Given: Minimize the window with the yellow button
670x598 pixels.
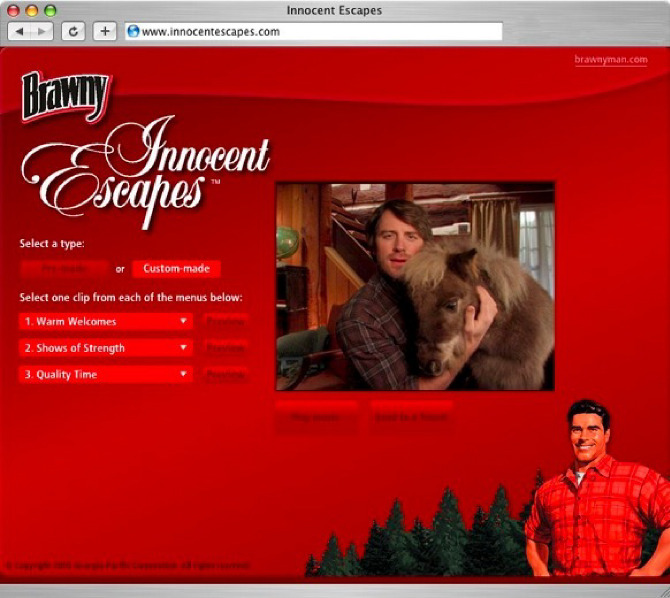Looking at the screenshot, I should pyautogui.click(x=32, y=11).
